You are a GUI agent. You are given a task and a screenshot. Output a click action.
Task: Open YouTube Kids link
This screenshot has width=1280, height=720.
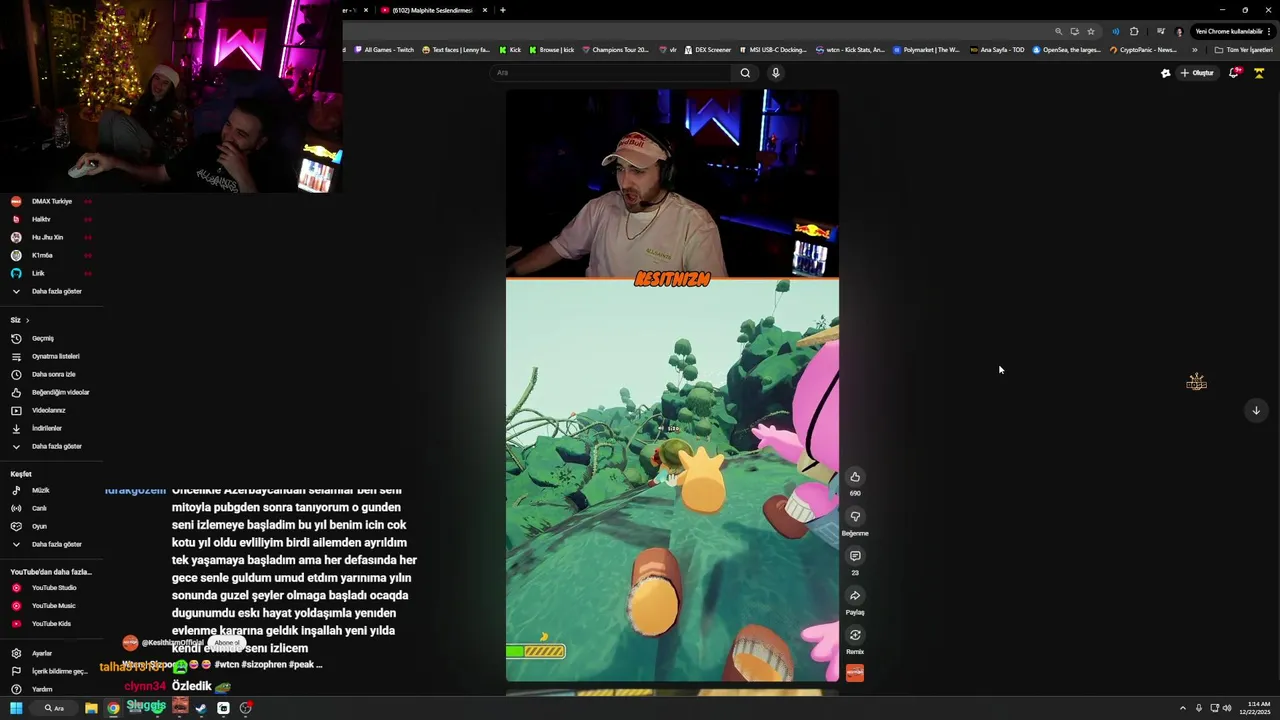52,624
